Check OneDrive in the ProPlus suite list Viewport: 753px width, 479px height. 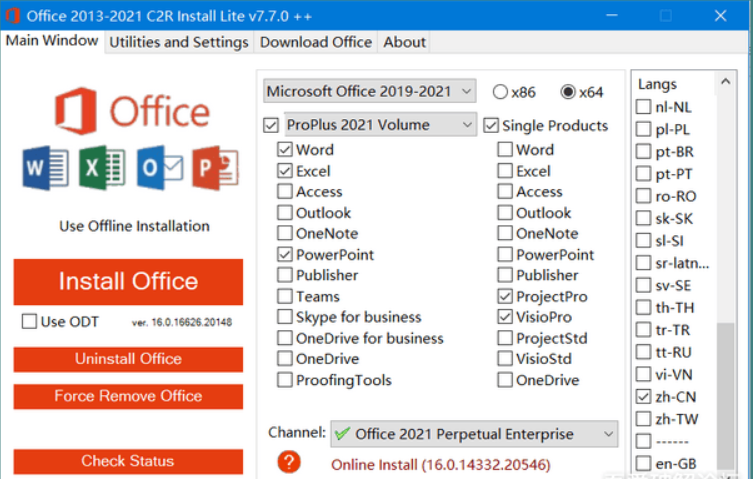[285, 358]
